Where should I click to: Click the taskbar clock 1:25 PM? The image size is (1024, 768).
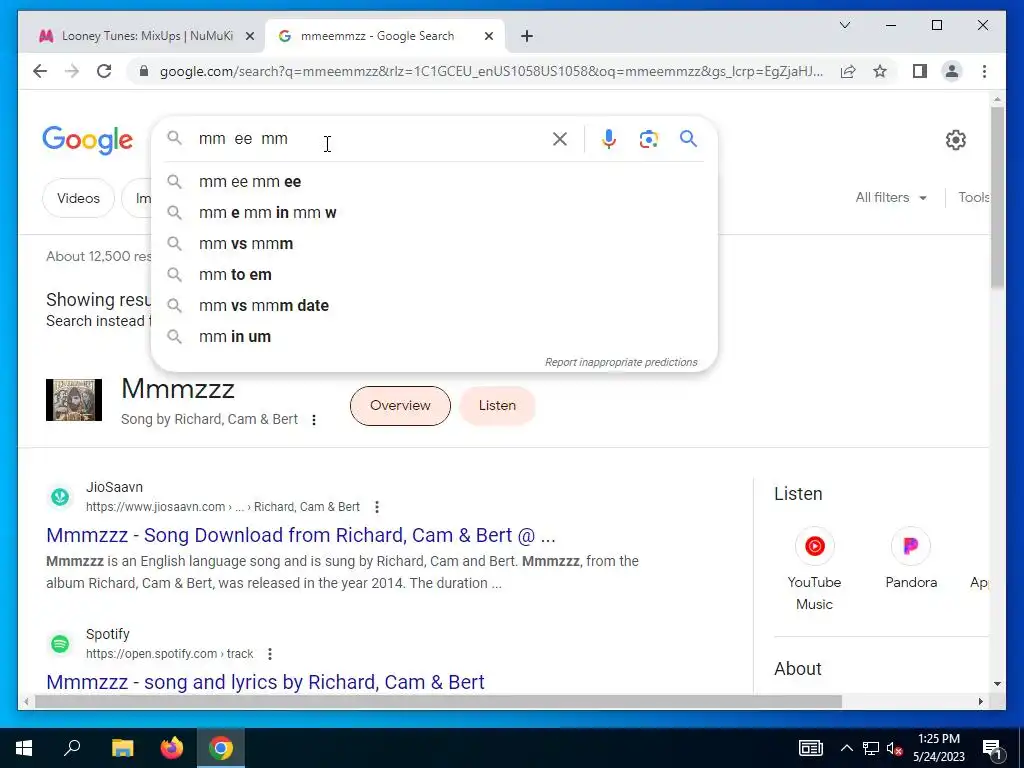click(938, 748)
